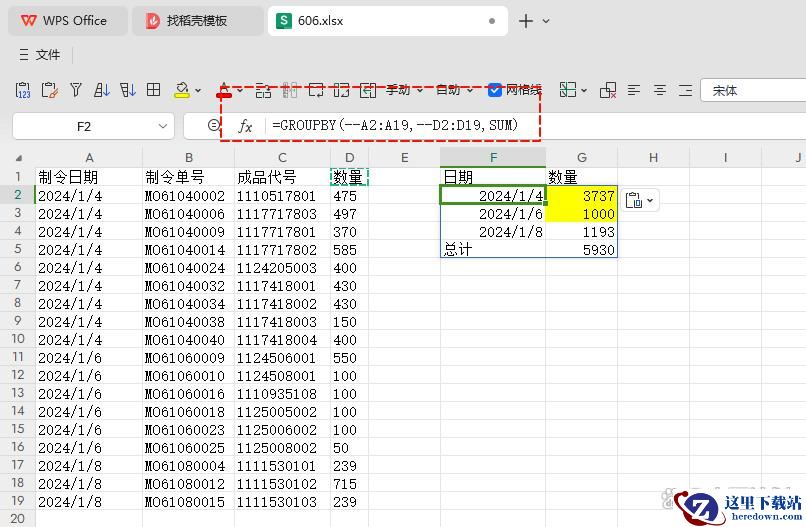Click cell showing 1193
Screen dimensions: 806x527
tap(581, 232)
